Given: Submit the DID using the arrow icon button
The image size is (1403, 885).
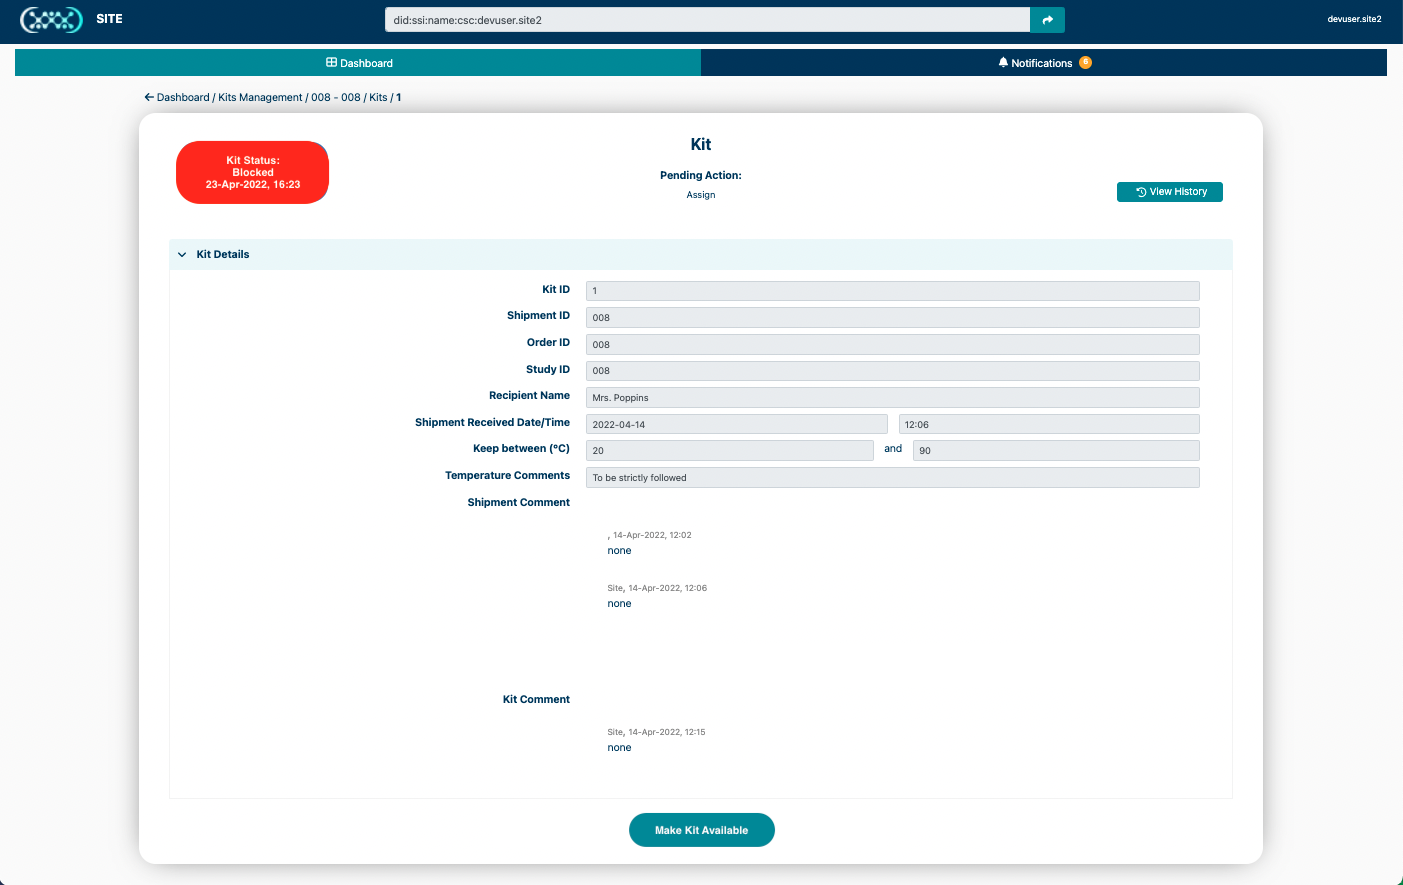Looking at the screenshot, I should click(1046, 19).
